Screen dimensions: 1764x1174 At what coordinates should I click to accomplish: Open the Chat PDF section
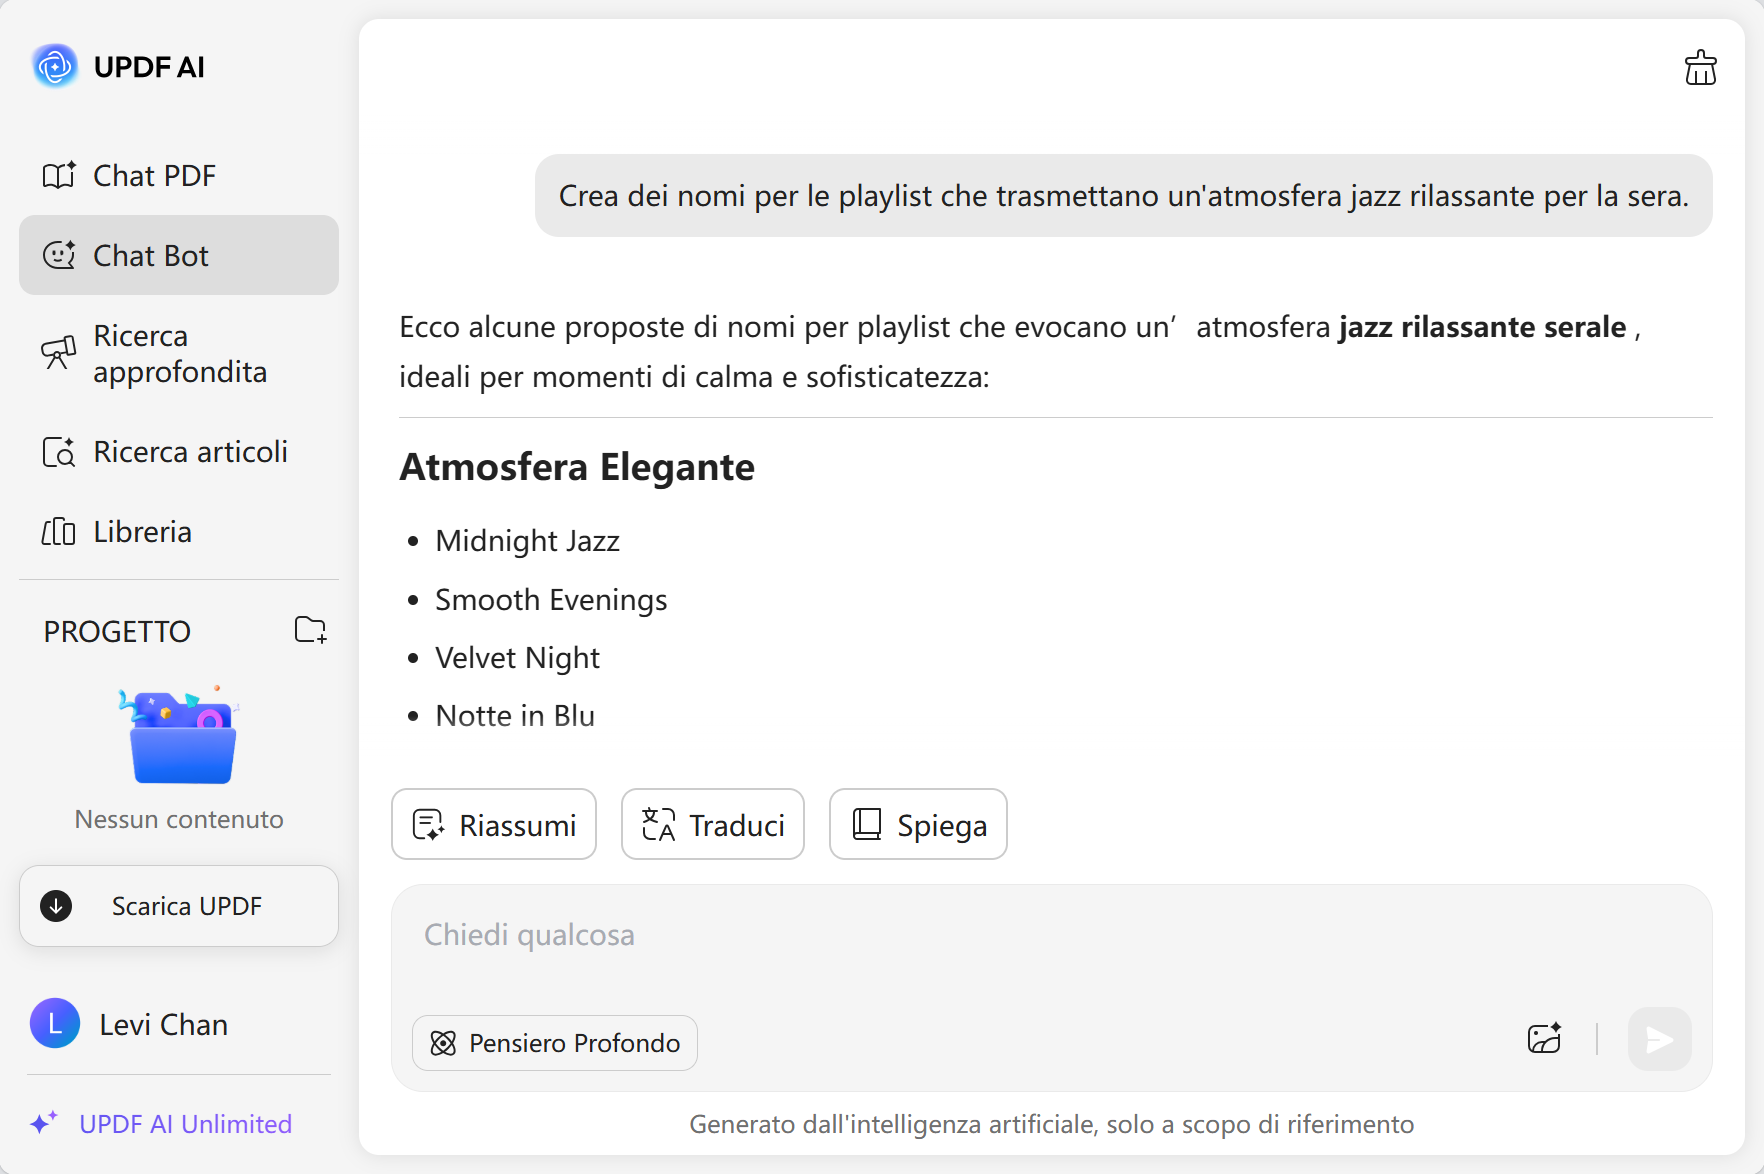tap(154, 176)
